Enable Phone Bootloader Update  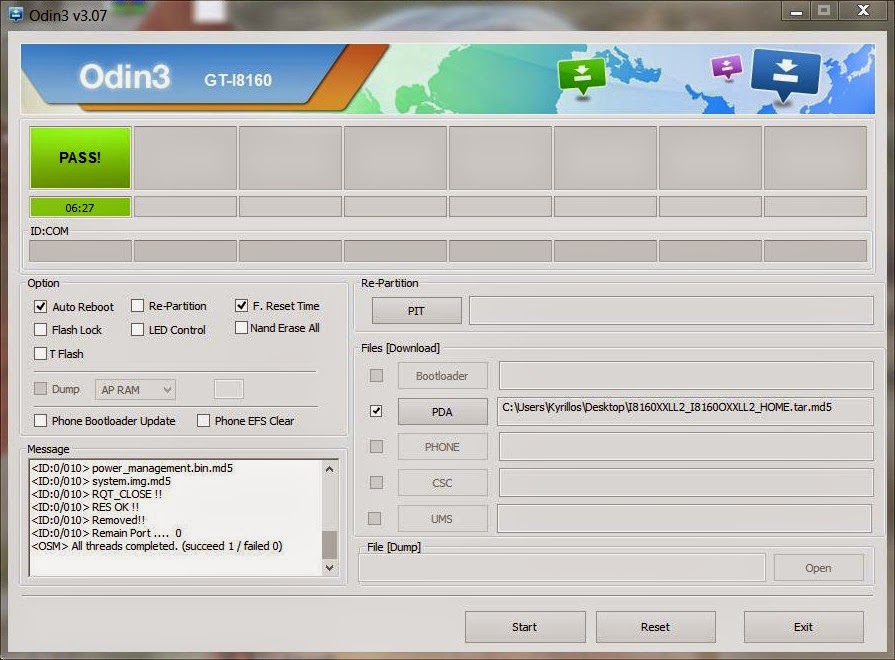tap(41, 421)
